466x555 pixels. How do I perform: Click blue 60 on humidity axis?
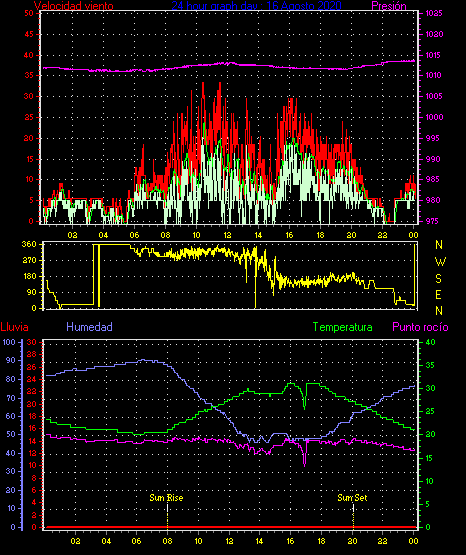point(11,416)
